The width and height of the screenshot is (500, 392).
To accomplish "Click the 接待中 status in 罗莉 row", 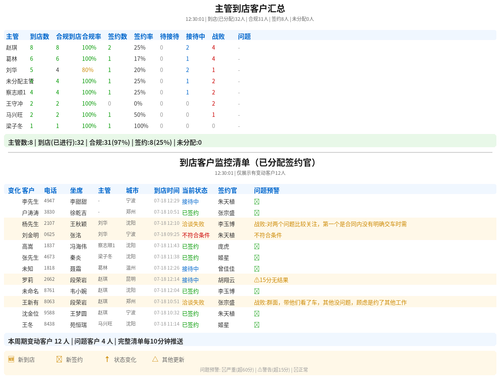I will (190, 280).
